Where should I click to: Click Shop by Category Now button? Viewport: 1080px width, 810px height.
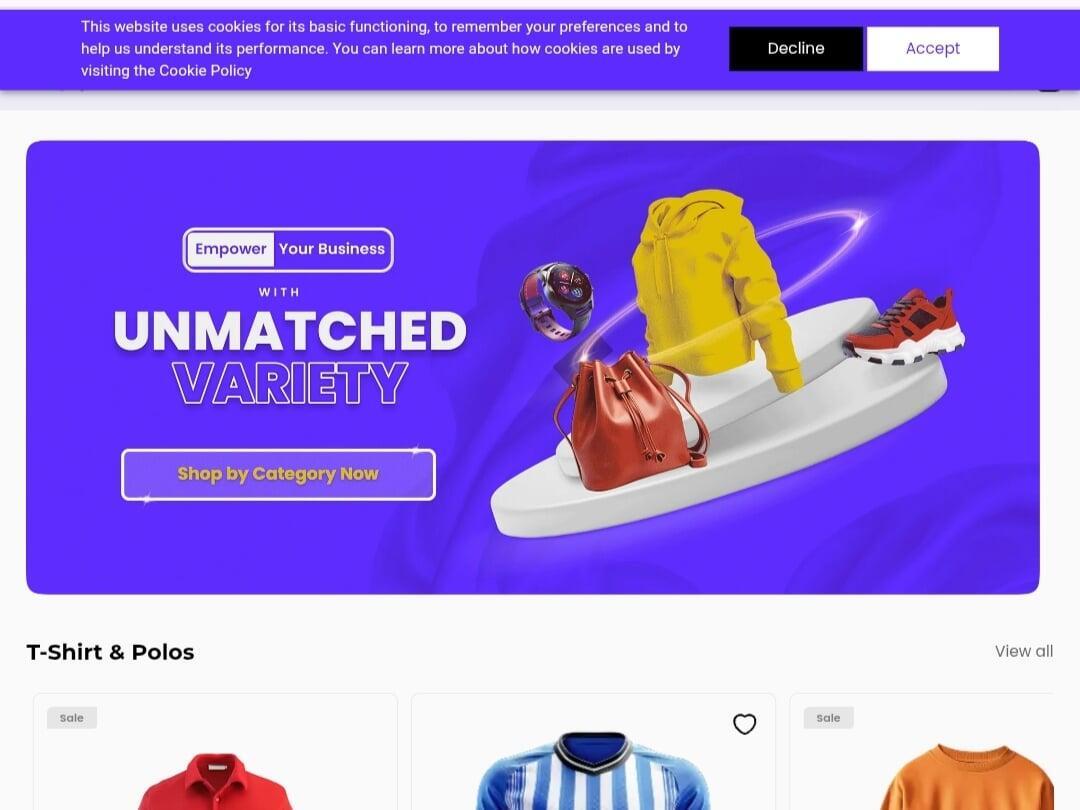click(x=278, y=474)
